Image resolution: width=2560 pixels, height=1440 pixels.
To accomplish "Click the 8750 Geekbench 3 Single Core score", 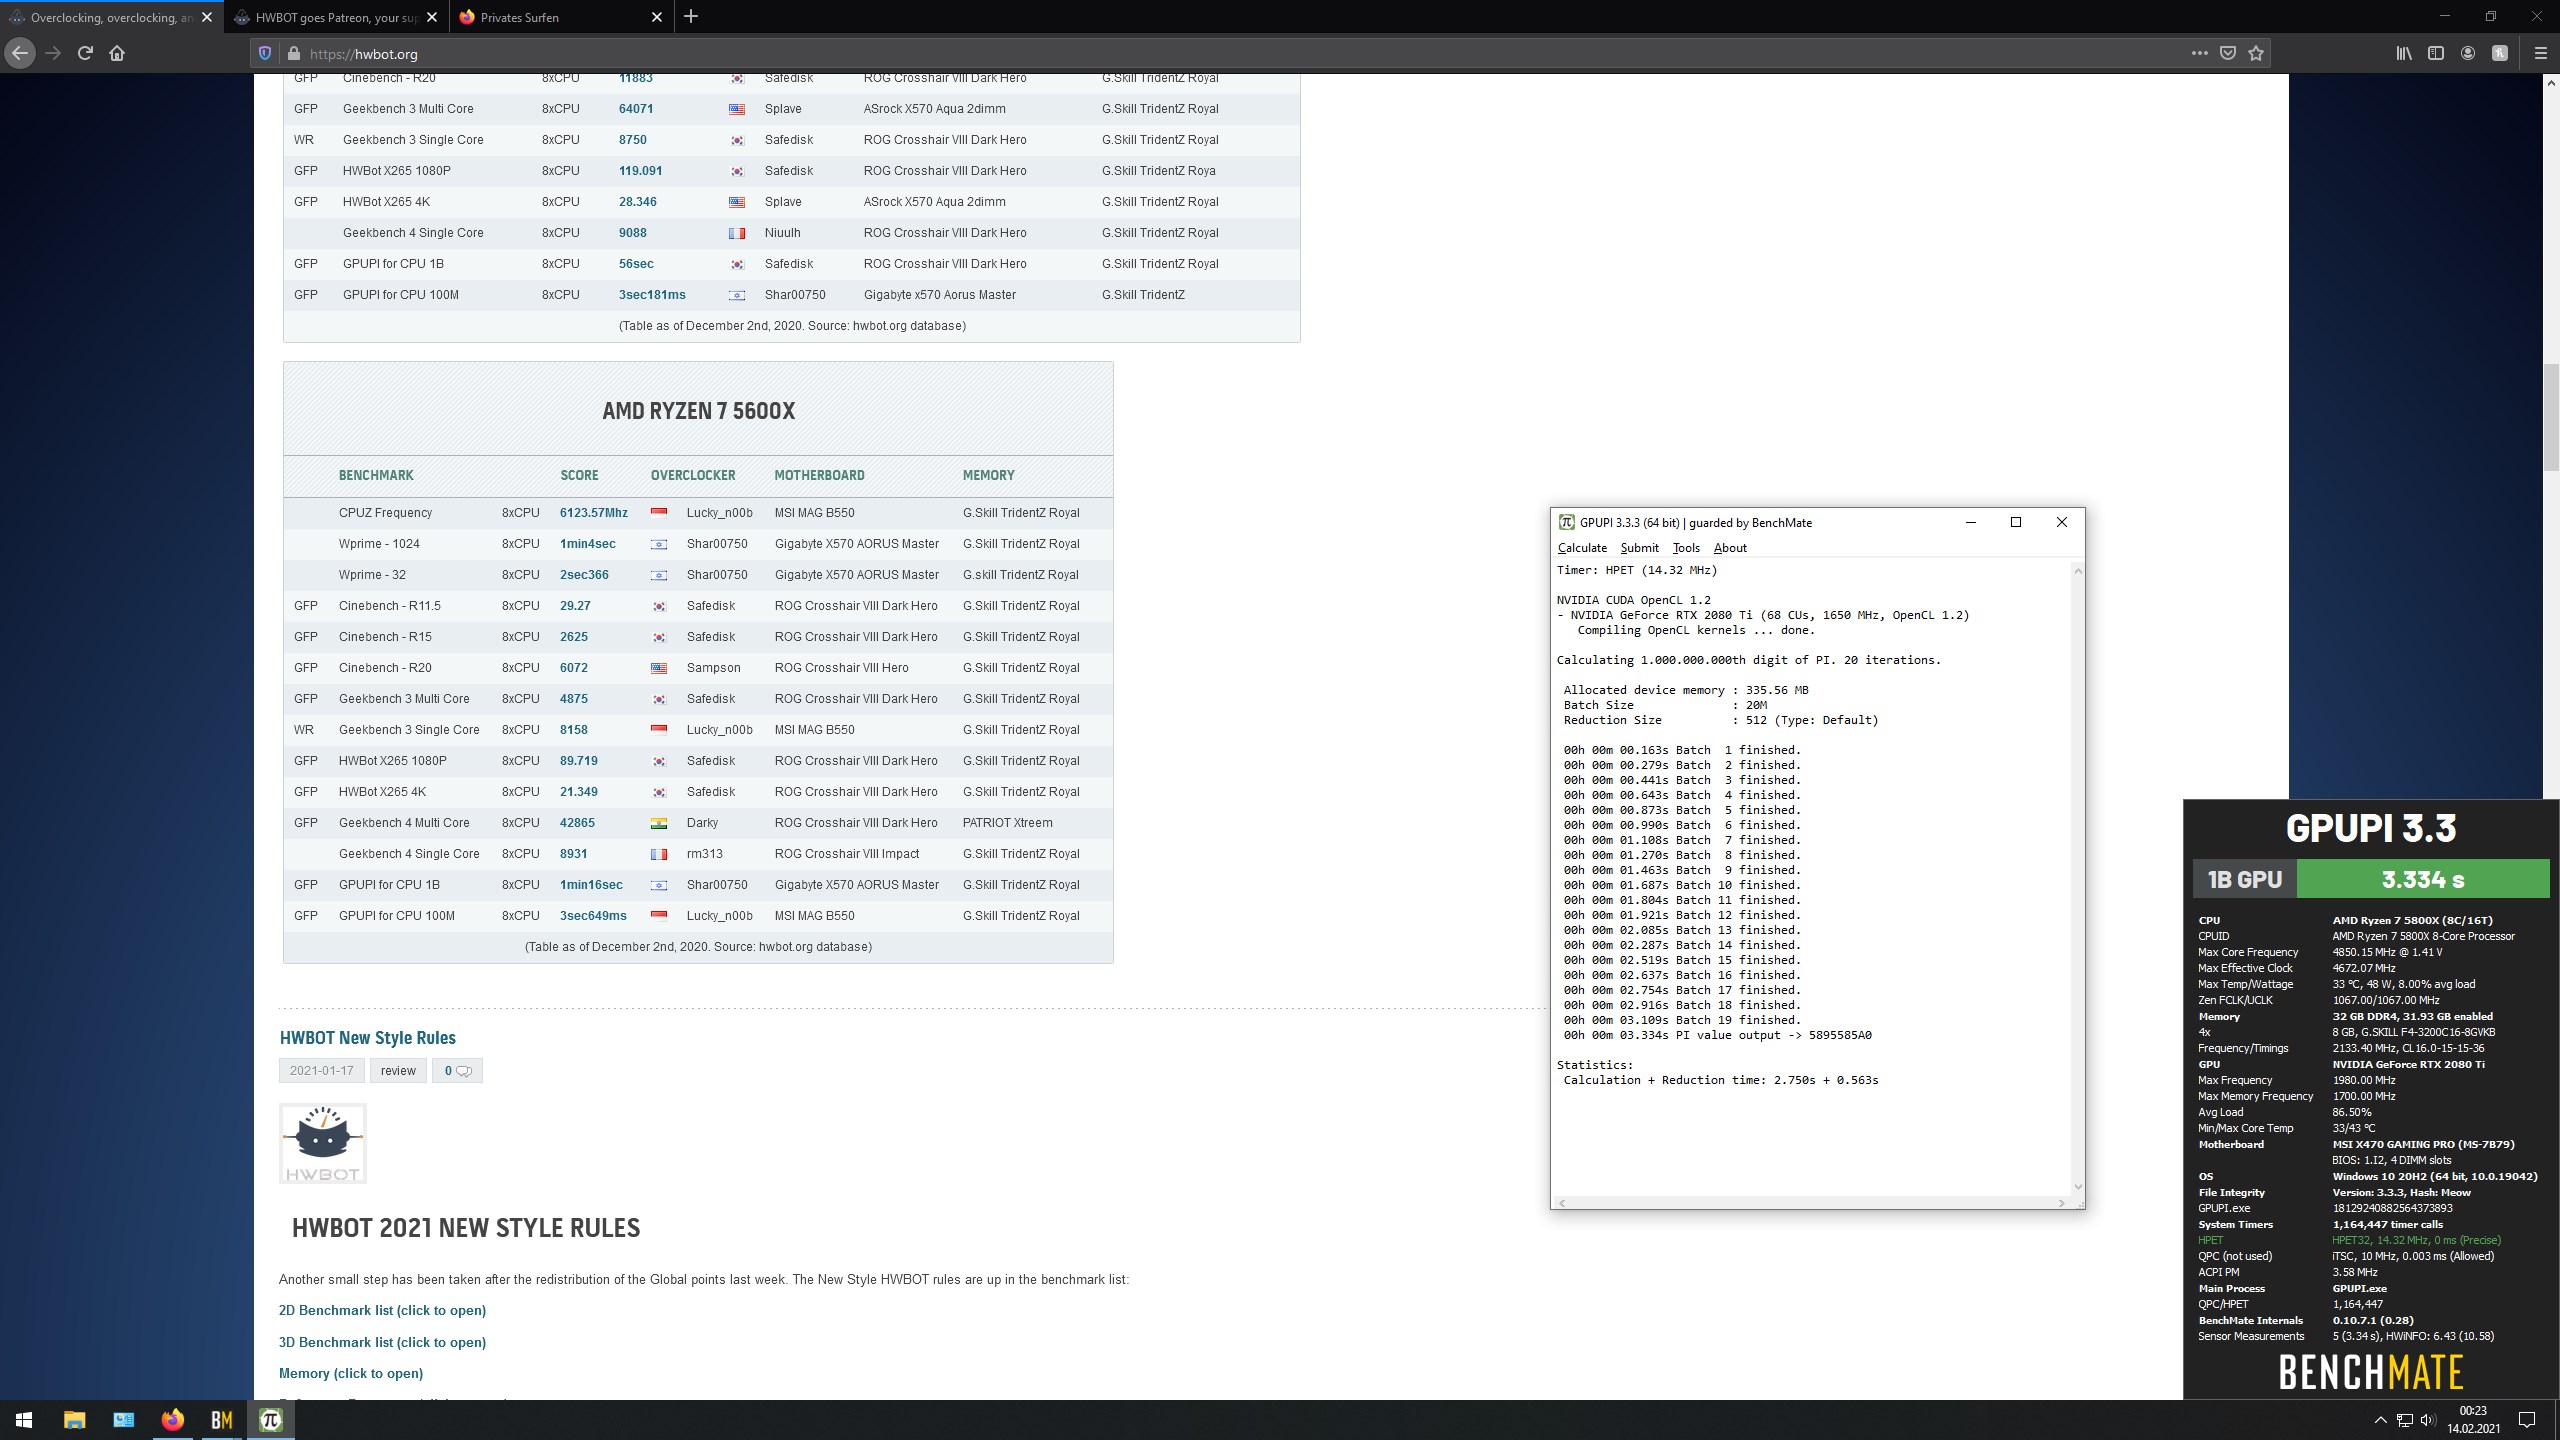I will [633, 140].
